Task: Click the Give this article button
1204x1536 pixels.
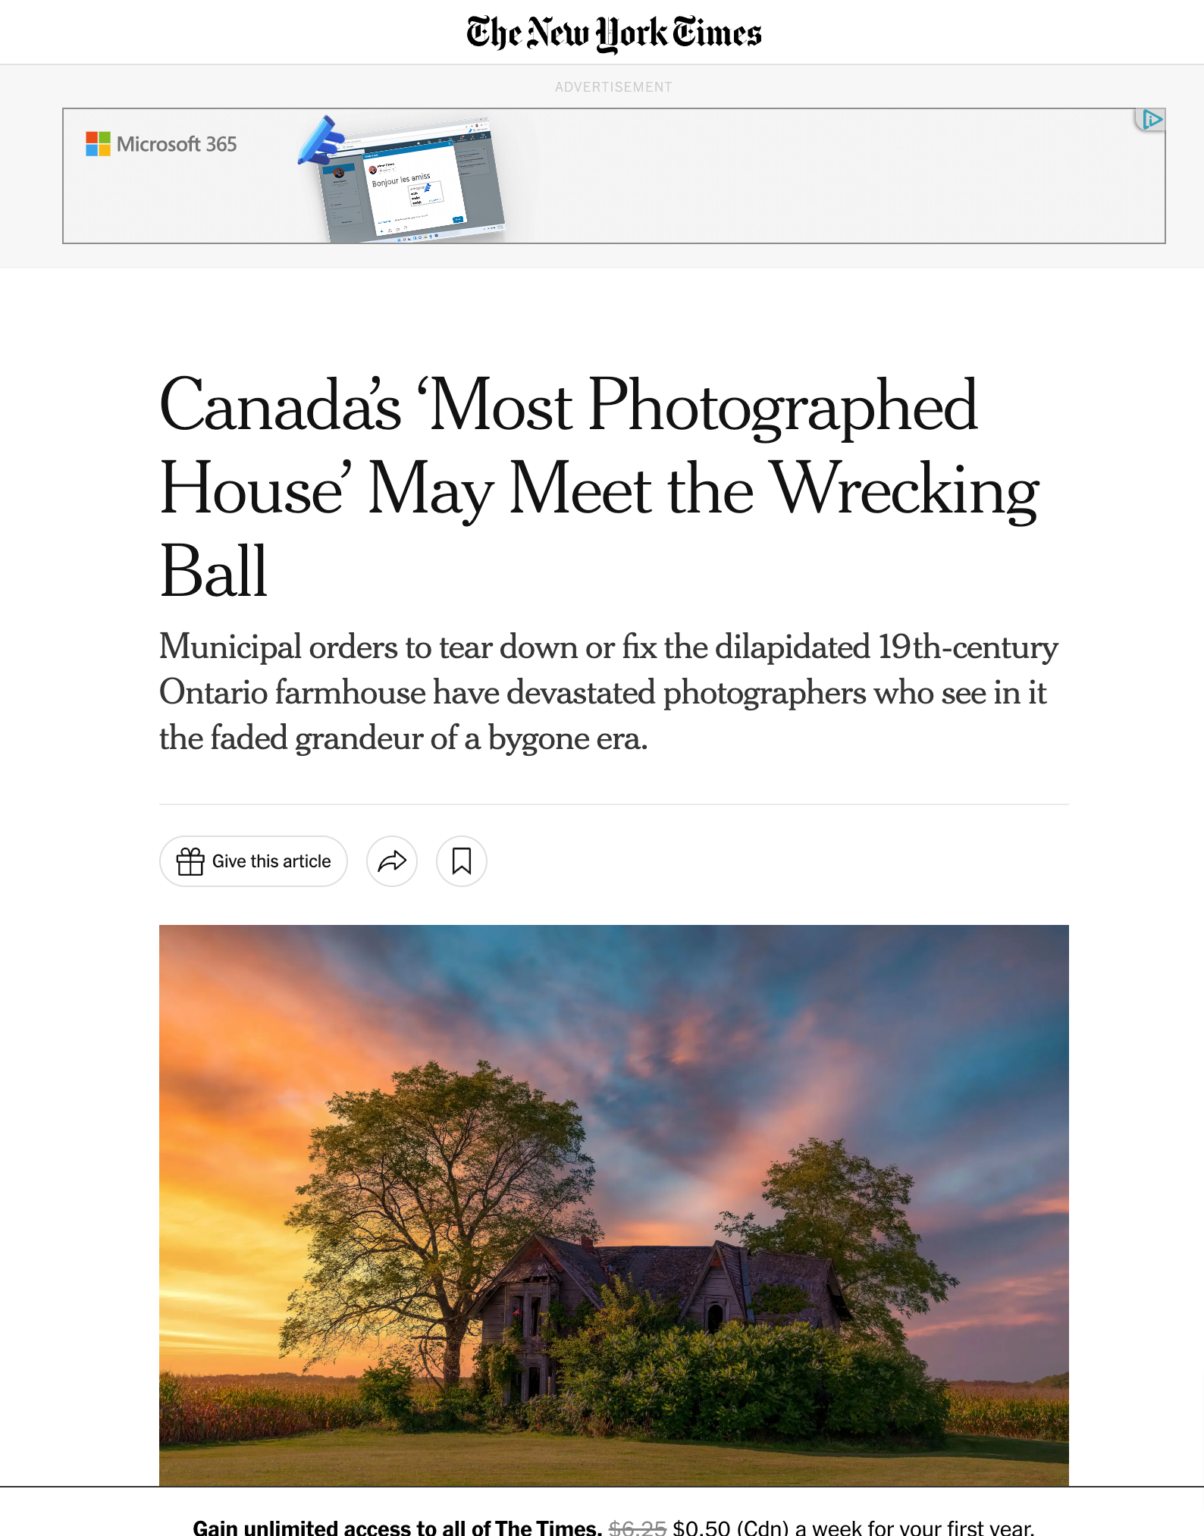Action: pyautogui.click(x=253, y=861)
